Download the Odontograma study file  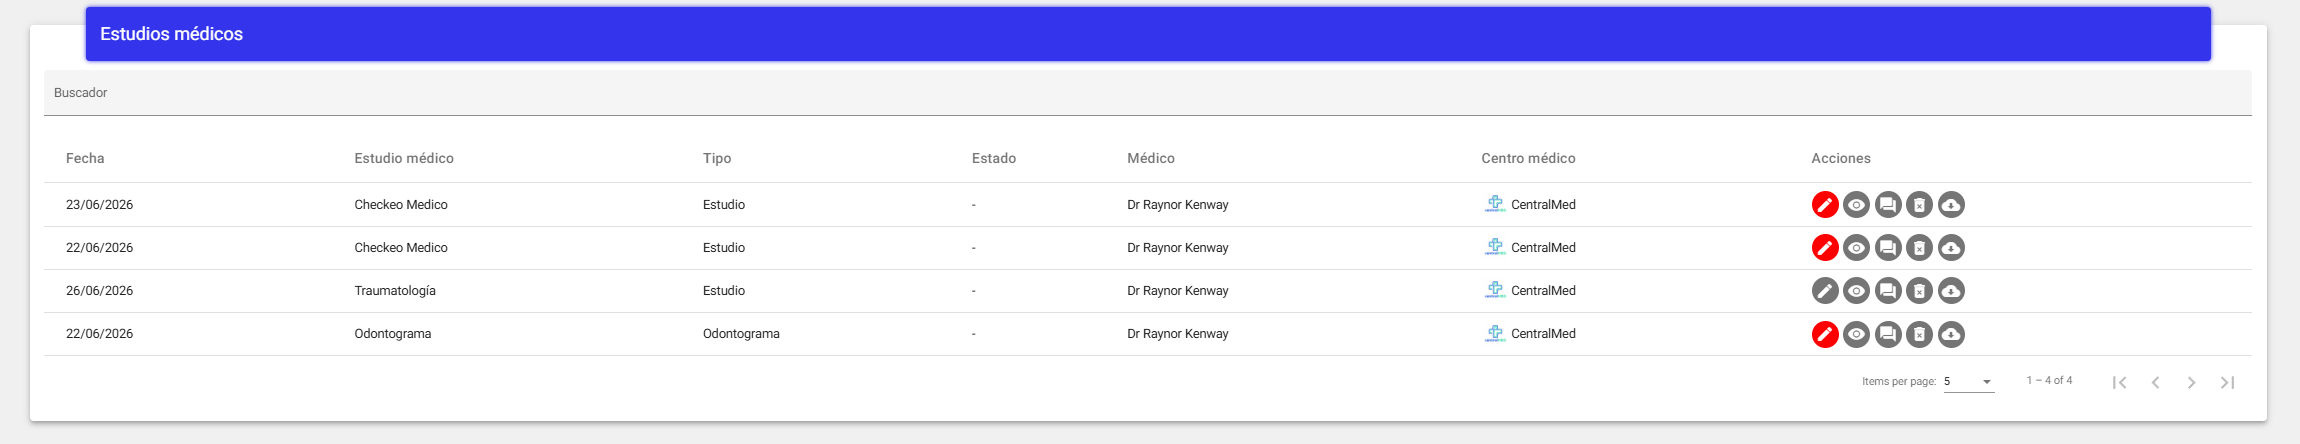click(1951, 334)
